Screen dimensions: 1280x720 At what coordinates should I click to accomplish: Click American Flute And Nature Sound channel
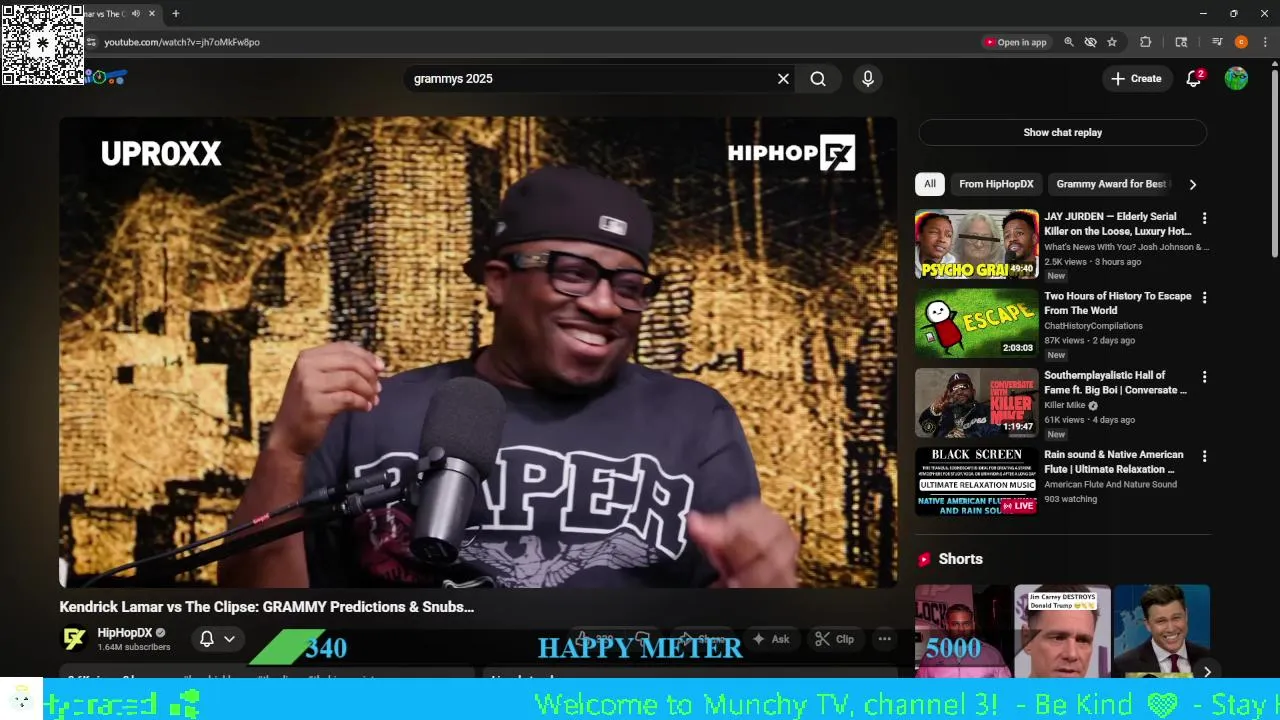pos(1110,484)
